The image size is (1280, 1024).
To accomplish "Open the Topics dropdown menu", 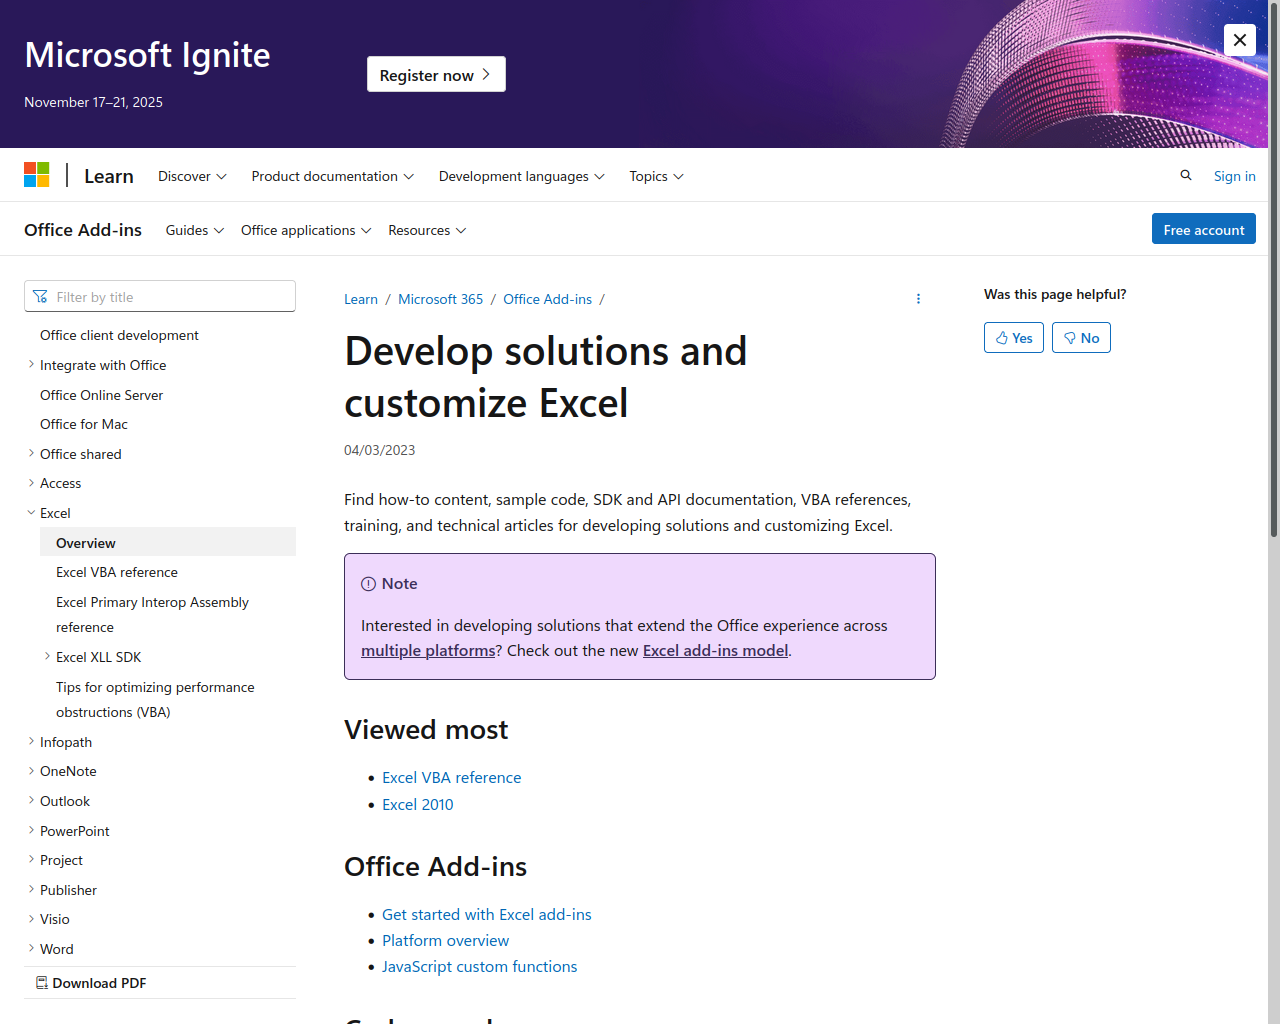I will (x=656, y=176).
